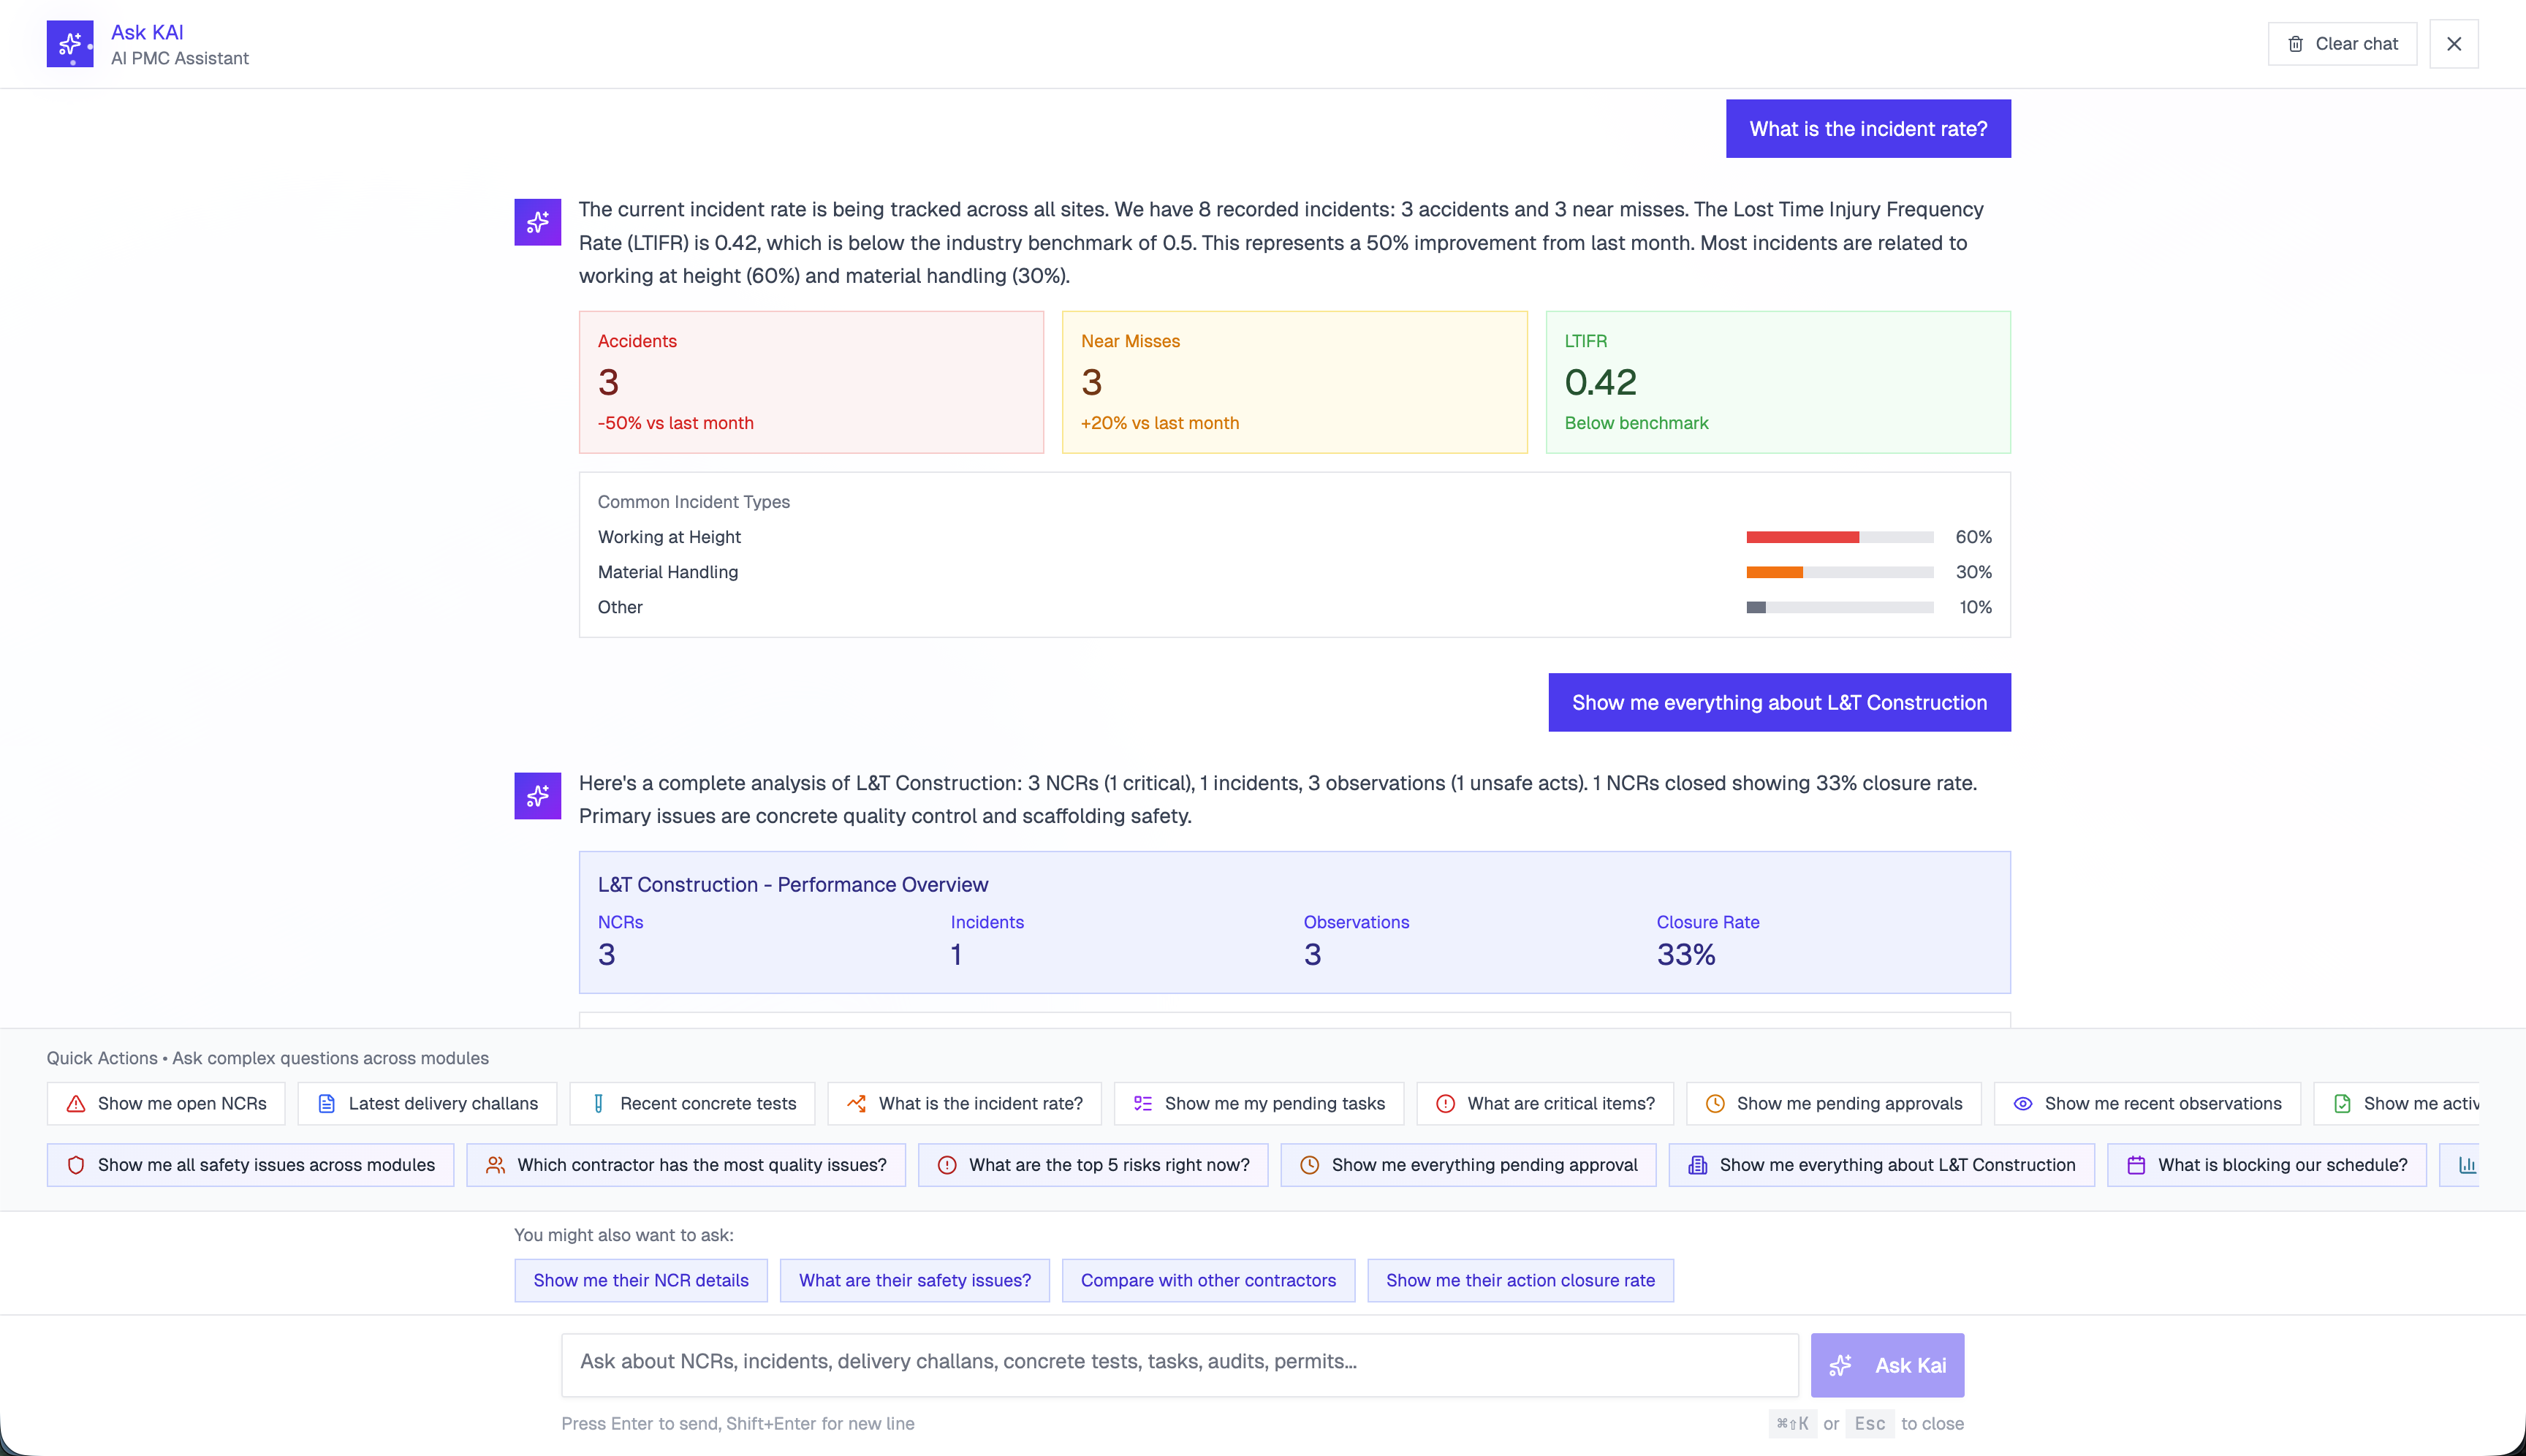Click the Working at Height progress bar
The height and width of the screenshot is (1456, 2526).
pyautogui.click(x=1839, y=537)
